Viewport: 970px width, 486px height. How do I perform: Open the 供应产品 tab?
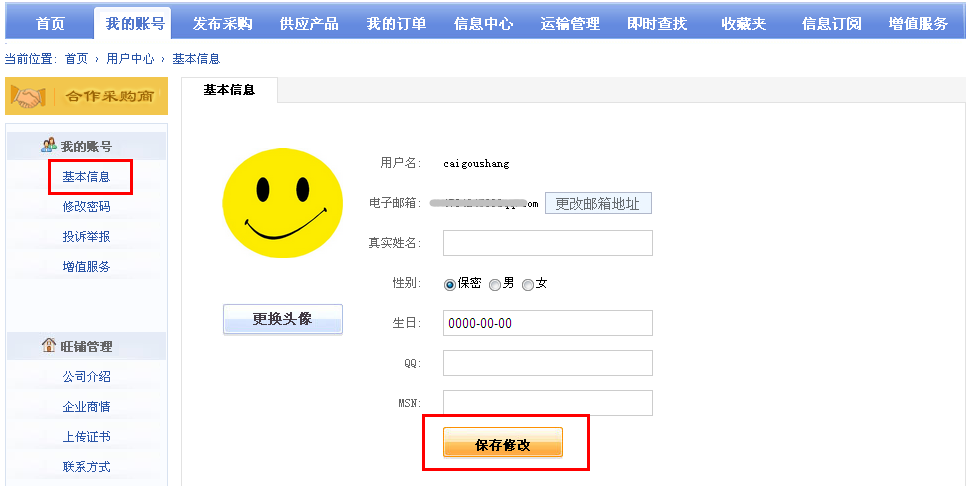(309, 24)
